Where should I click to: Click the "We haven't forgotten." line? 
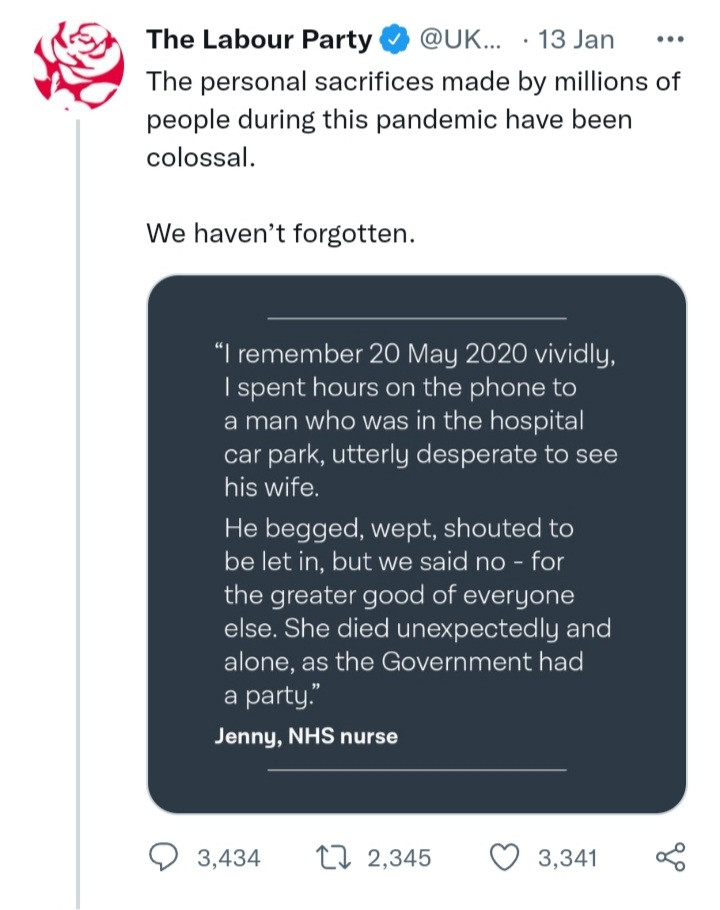click(280, 234)
